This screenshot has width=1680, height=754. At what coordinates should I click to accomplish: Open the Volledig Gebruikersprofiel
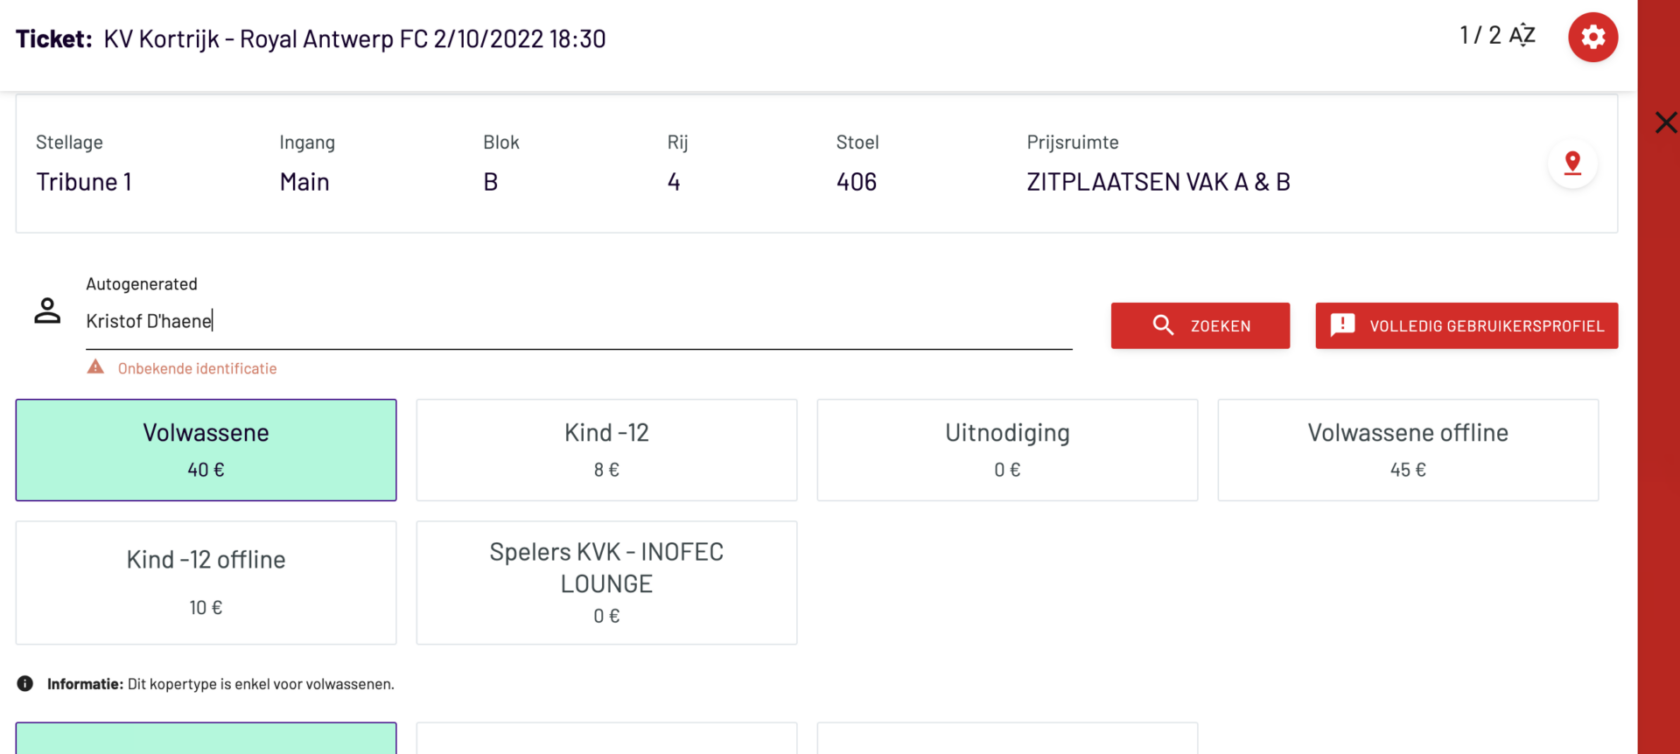pyautogui.click(x=1465, y=326)
